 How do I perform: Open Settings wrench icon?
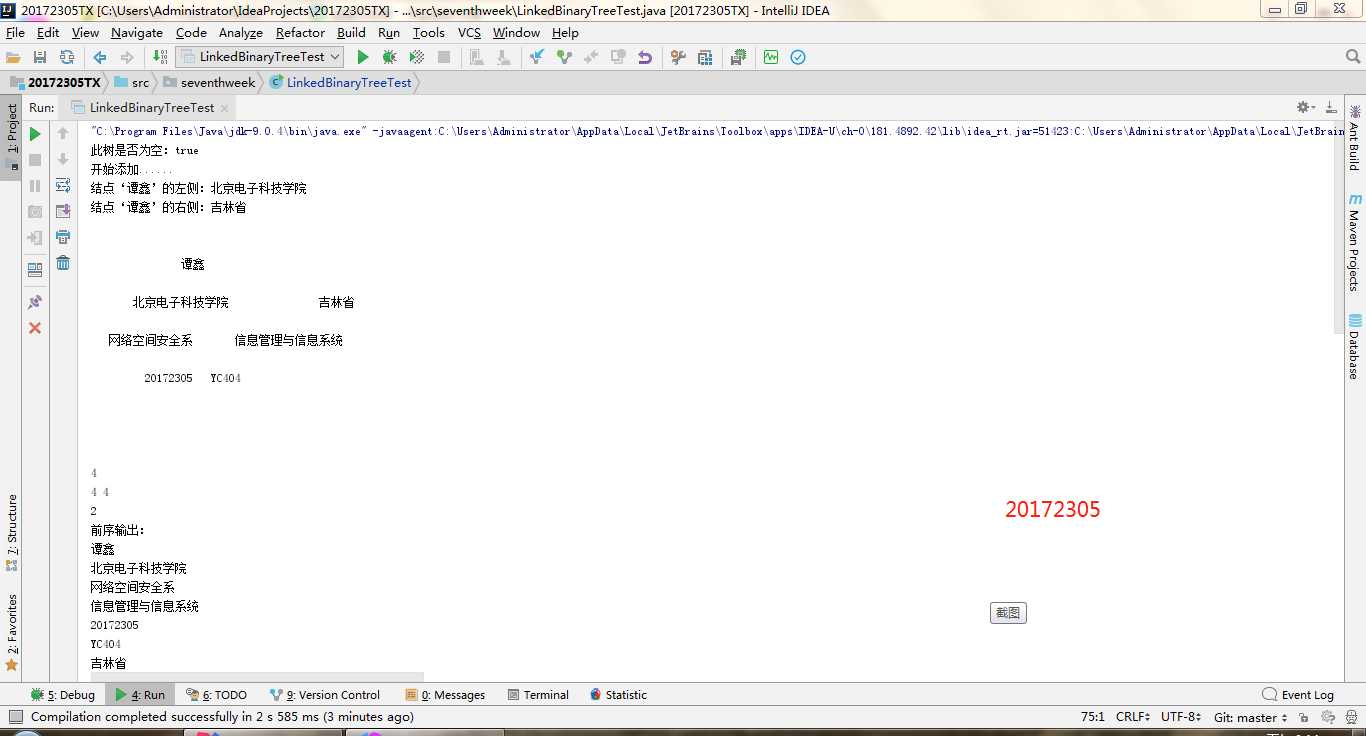678,58
